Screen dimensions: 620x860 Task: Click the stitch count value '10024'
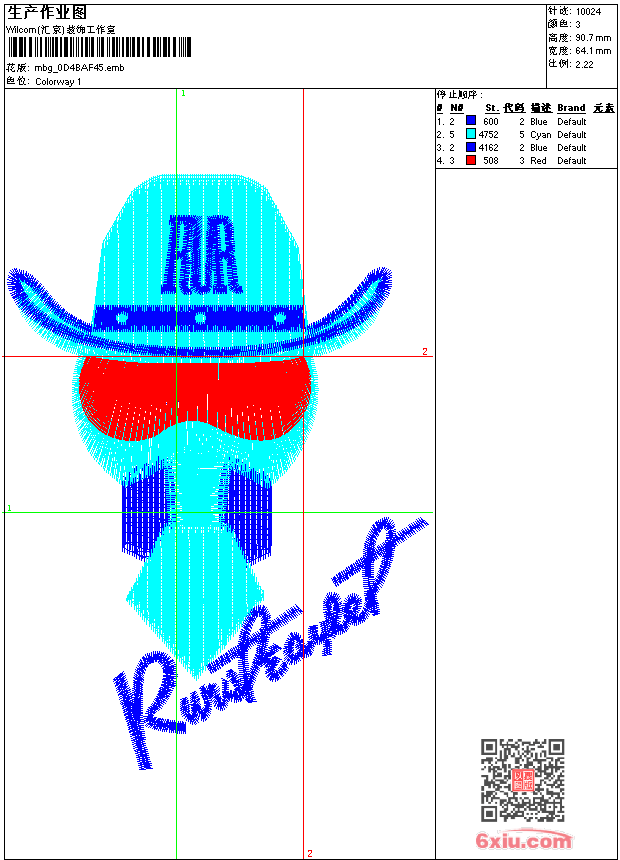tap(588, 12)
